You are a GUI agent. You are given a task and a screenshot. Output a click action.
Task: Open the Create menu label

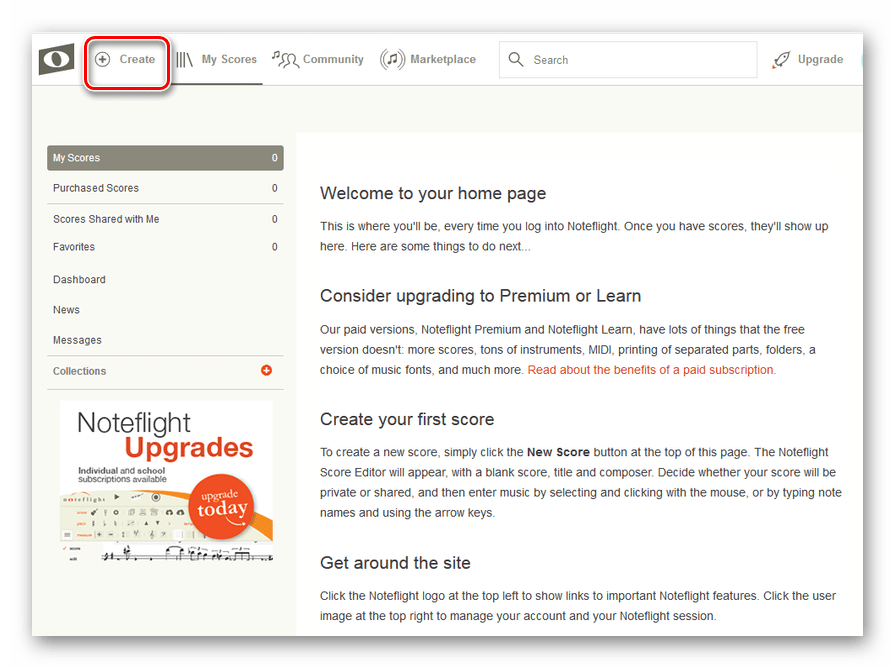coord(137,59)
